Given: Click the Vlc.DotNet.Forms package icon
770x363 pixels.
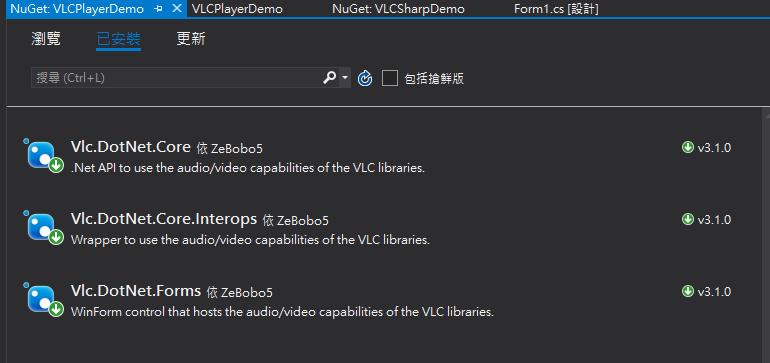Looking at the screenshot, I should click(45, 301).
